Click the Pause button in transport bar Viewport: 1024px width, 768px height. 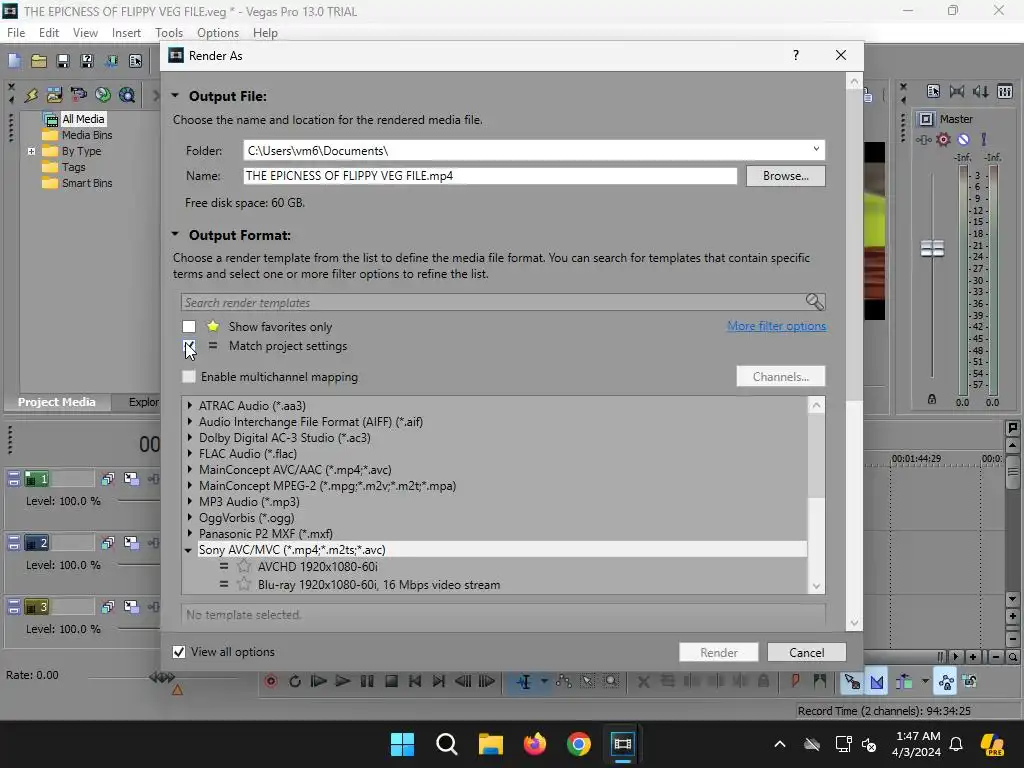point(367,681)
